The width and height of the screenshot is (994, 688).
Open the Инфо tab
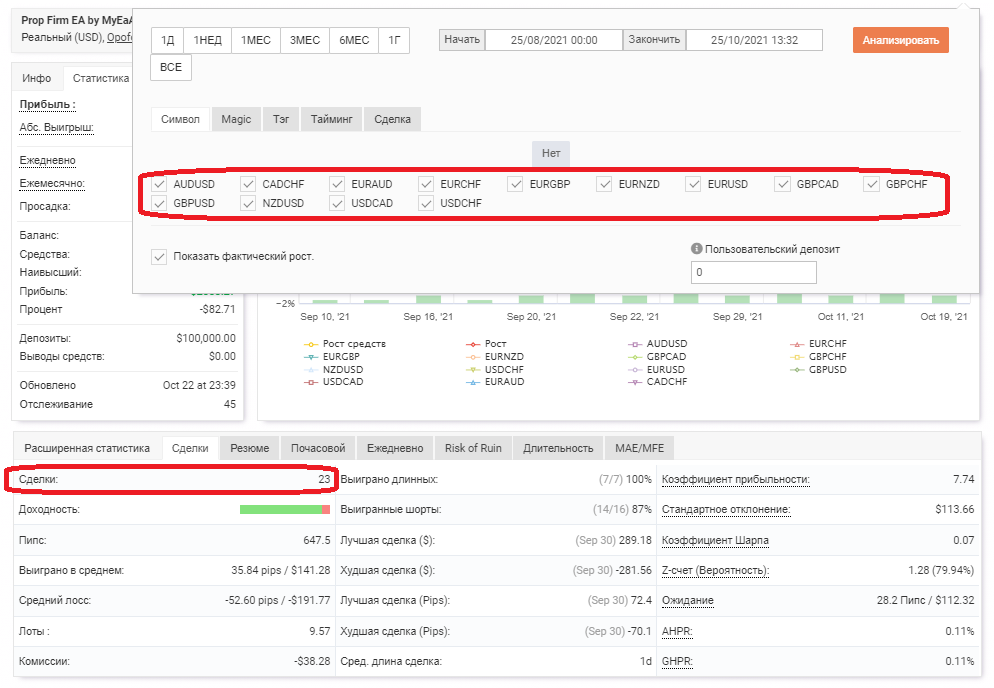click(x=37, y=78)
